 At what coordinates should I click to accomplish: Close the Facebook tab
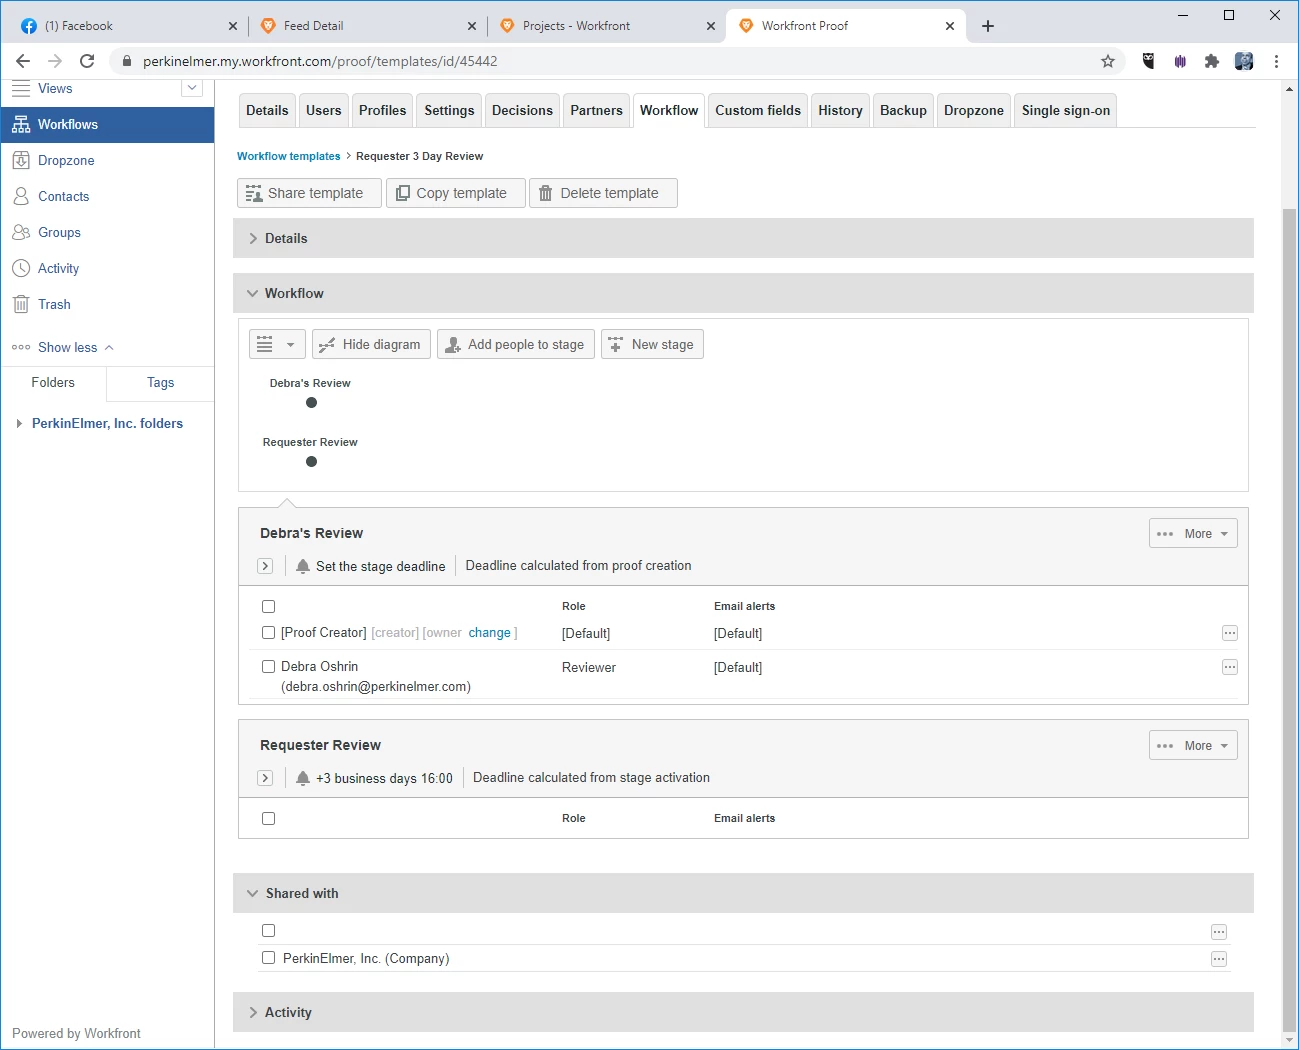[x=233, y=26]
